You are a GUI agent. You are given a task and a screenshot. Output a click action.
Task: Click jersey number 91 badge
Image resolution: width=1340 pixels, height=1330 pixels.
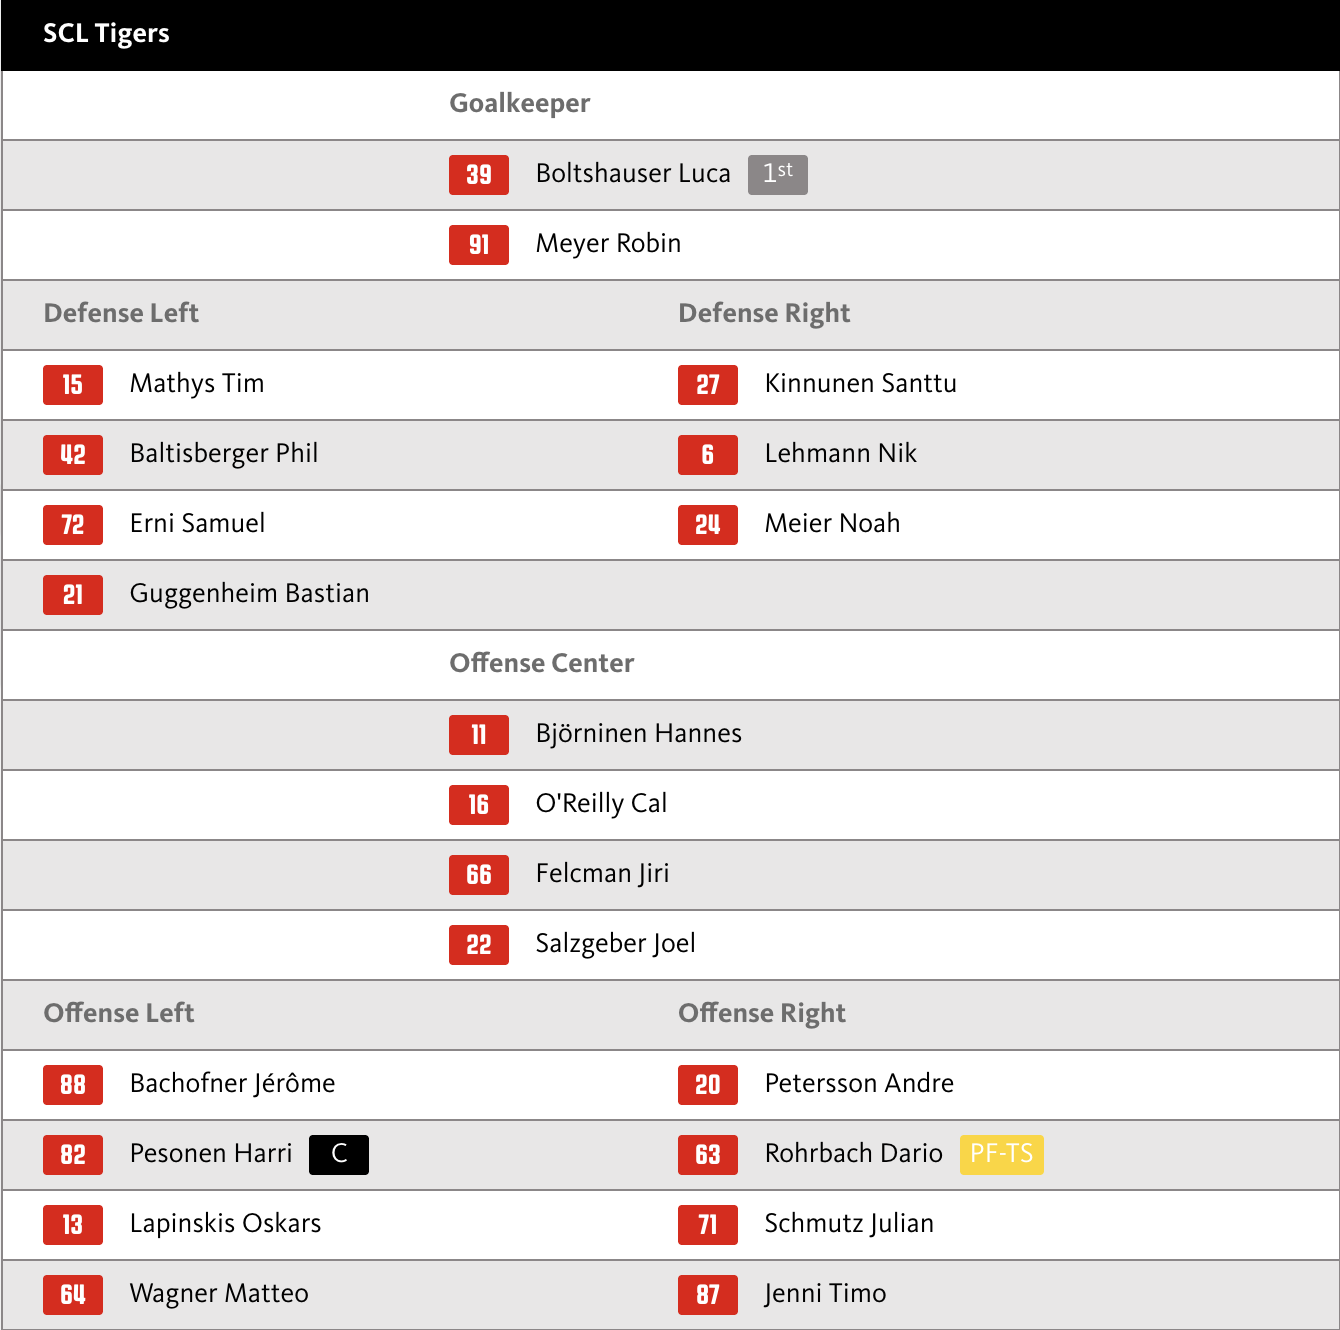point(478,245)
